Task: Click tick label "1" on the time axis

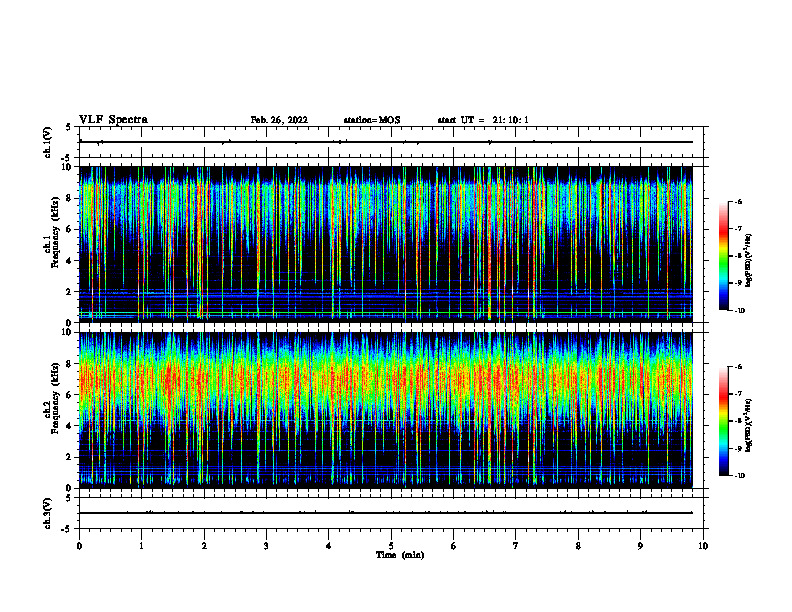Action: click(141, 546)
